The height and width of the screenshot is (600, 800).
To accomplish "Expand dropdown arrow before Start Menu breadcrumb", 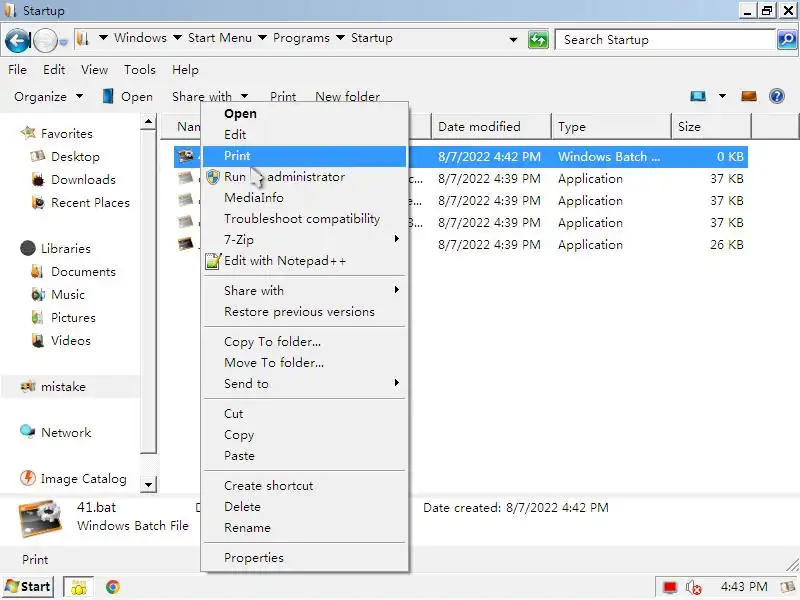I will click(x=177, y=37).
